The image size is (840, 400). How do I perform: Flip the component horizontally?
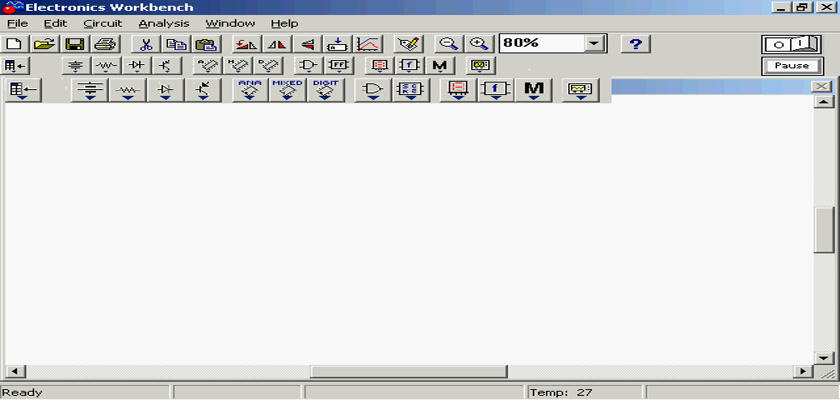(x=277, y=44)
